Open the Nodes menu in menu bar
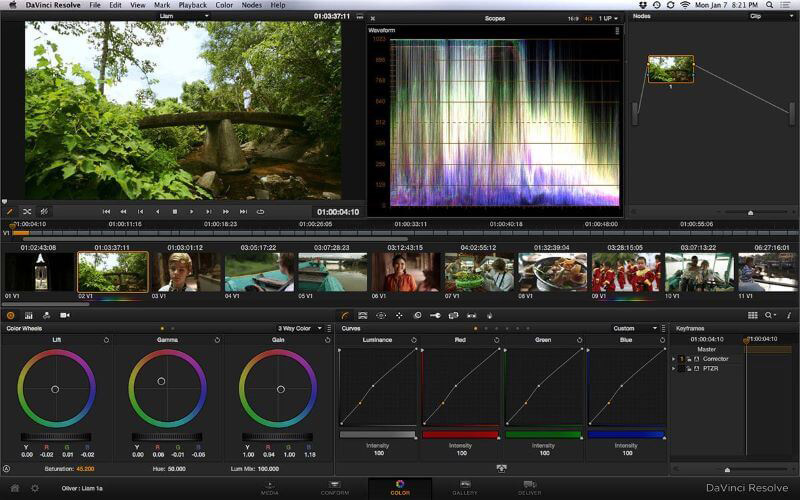This screenshot has height=500, width=800. [250, 5]
